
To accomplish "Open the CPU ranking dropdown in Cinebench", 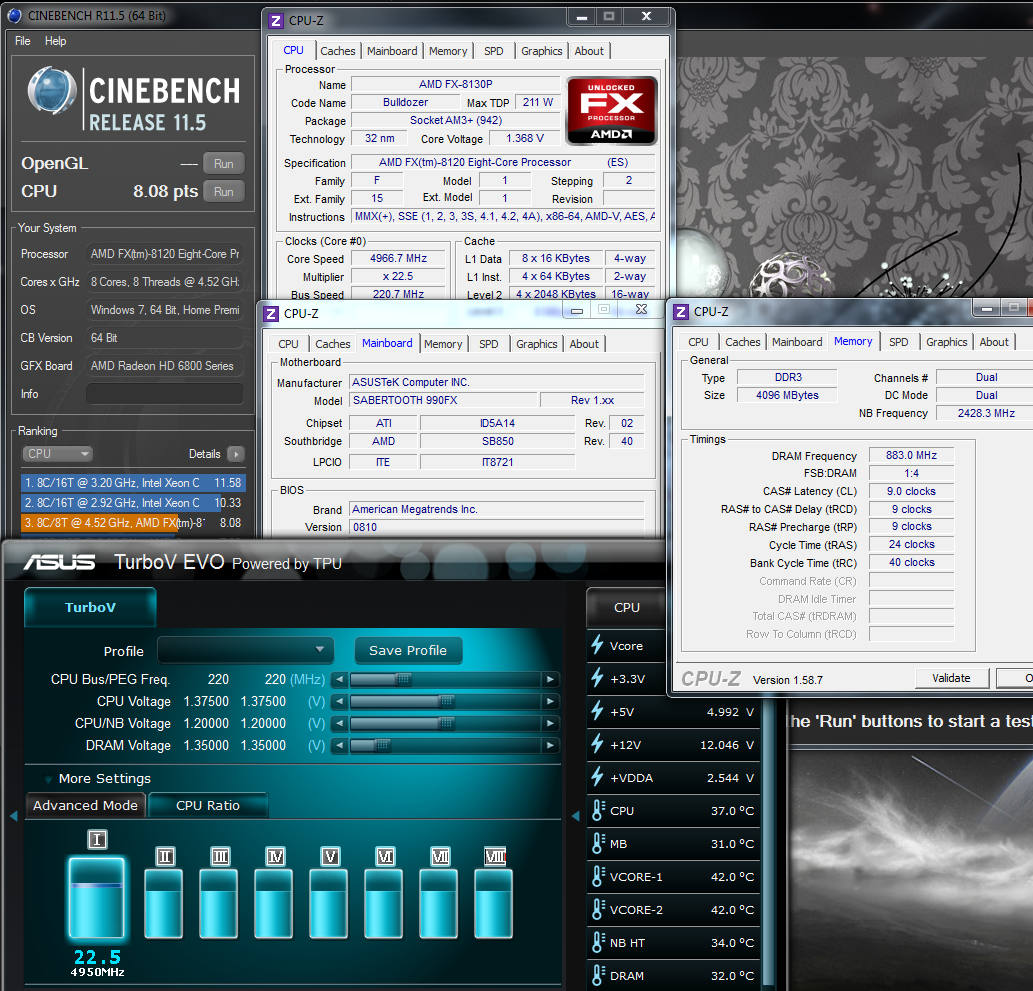I will point(57,454).
